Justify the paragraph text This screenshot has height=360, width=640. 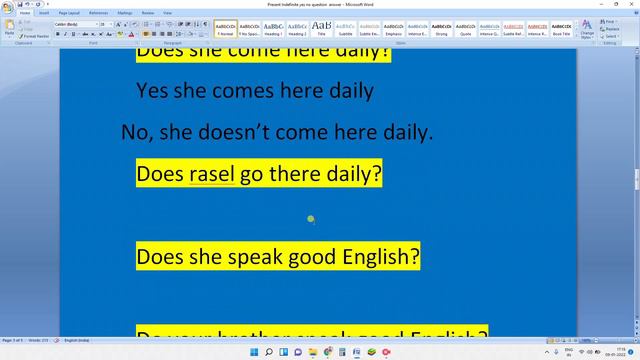pos(170,34)
